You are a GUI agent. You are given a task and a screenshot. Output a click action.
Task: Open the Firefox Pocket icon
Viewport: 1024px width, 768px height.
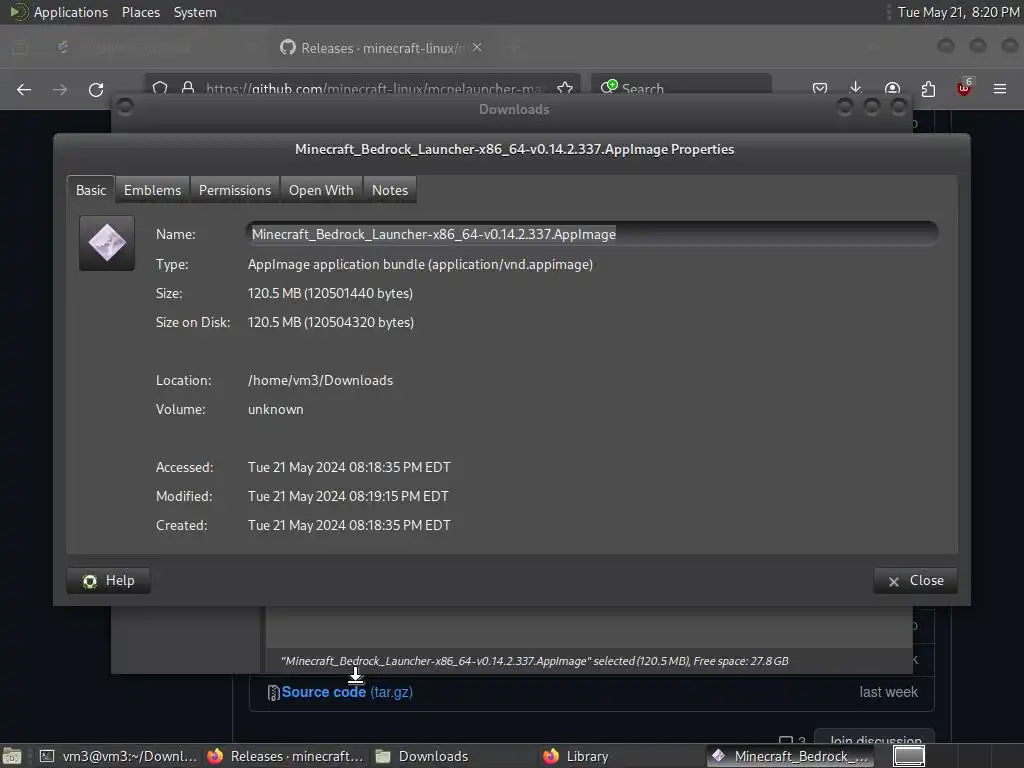tap(820, 88)
